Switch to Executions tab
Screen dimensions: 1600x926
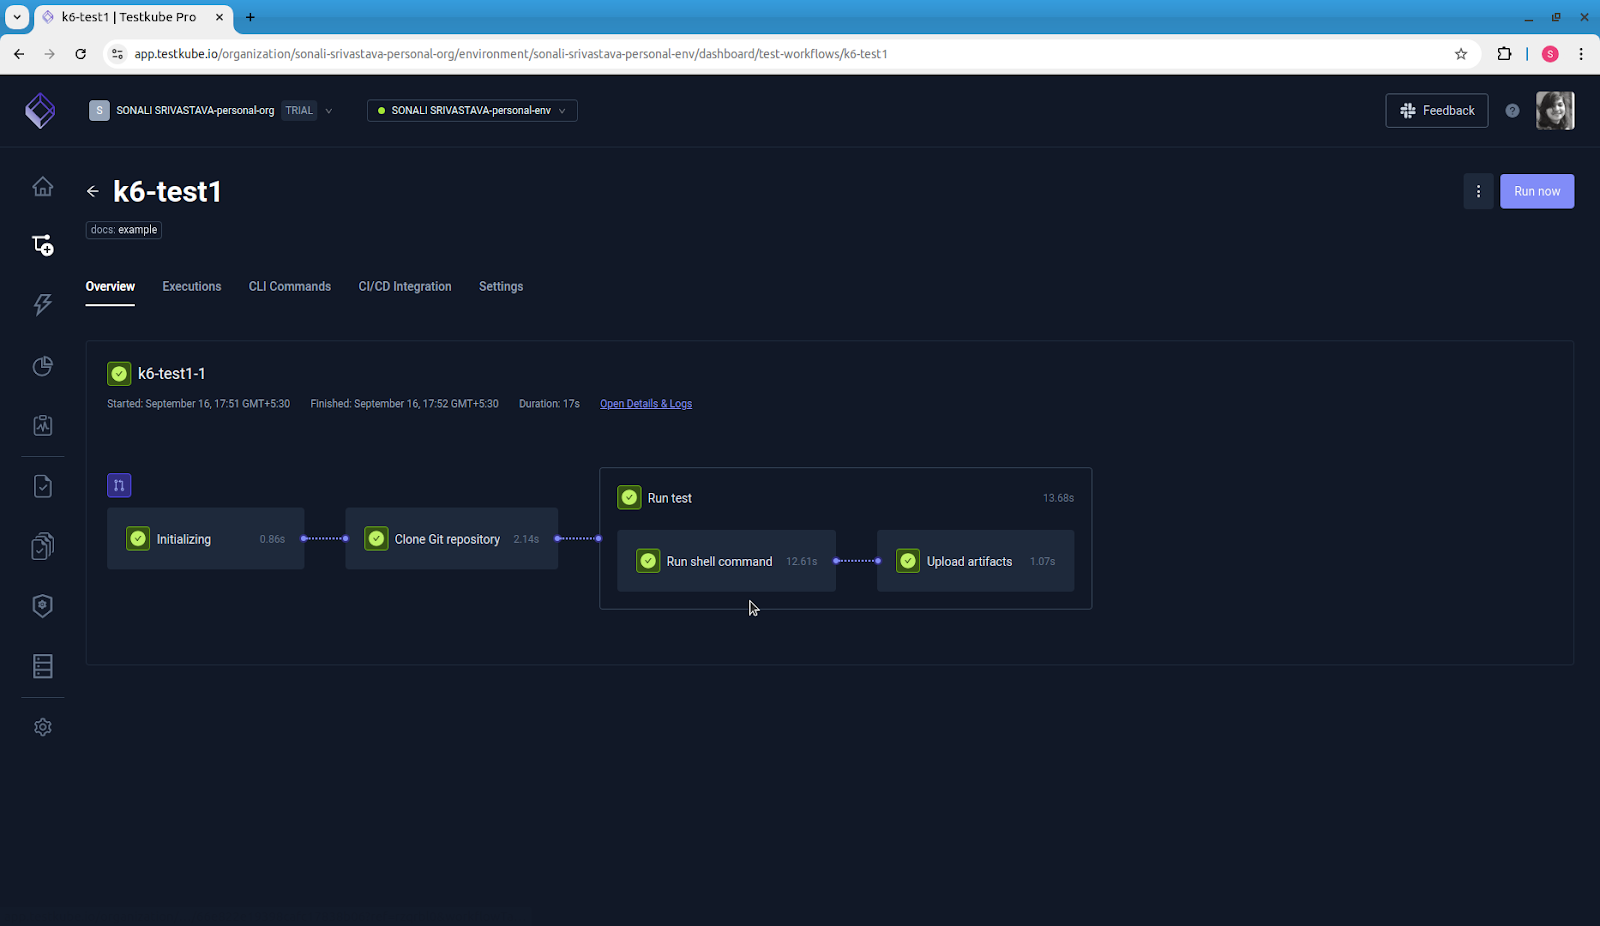192,286
